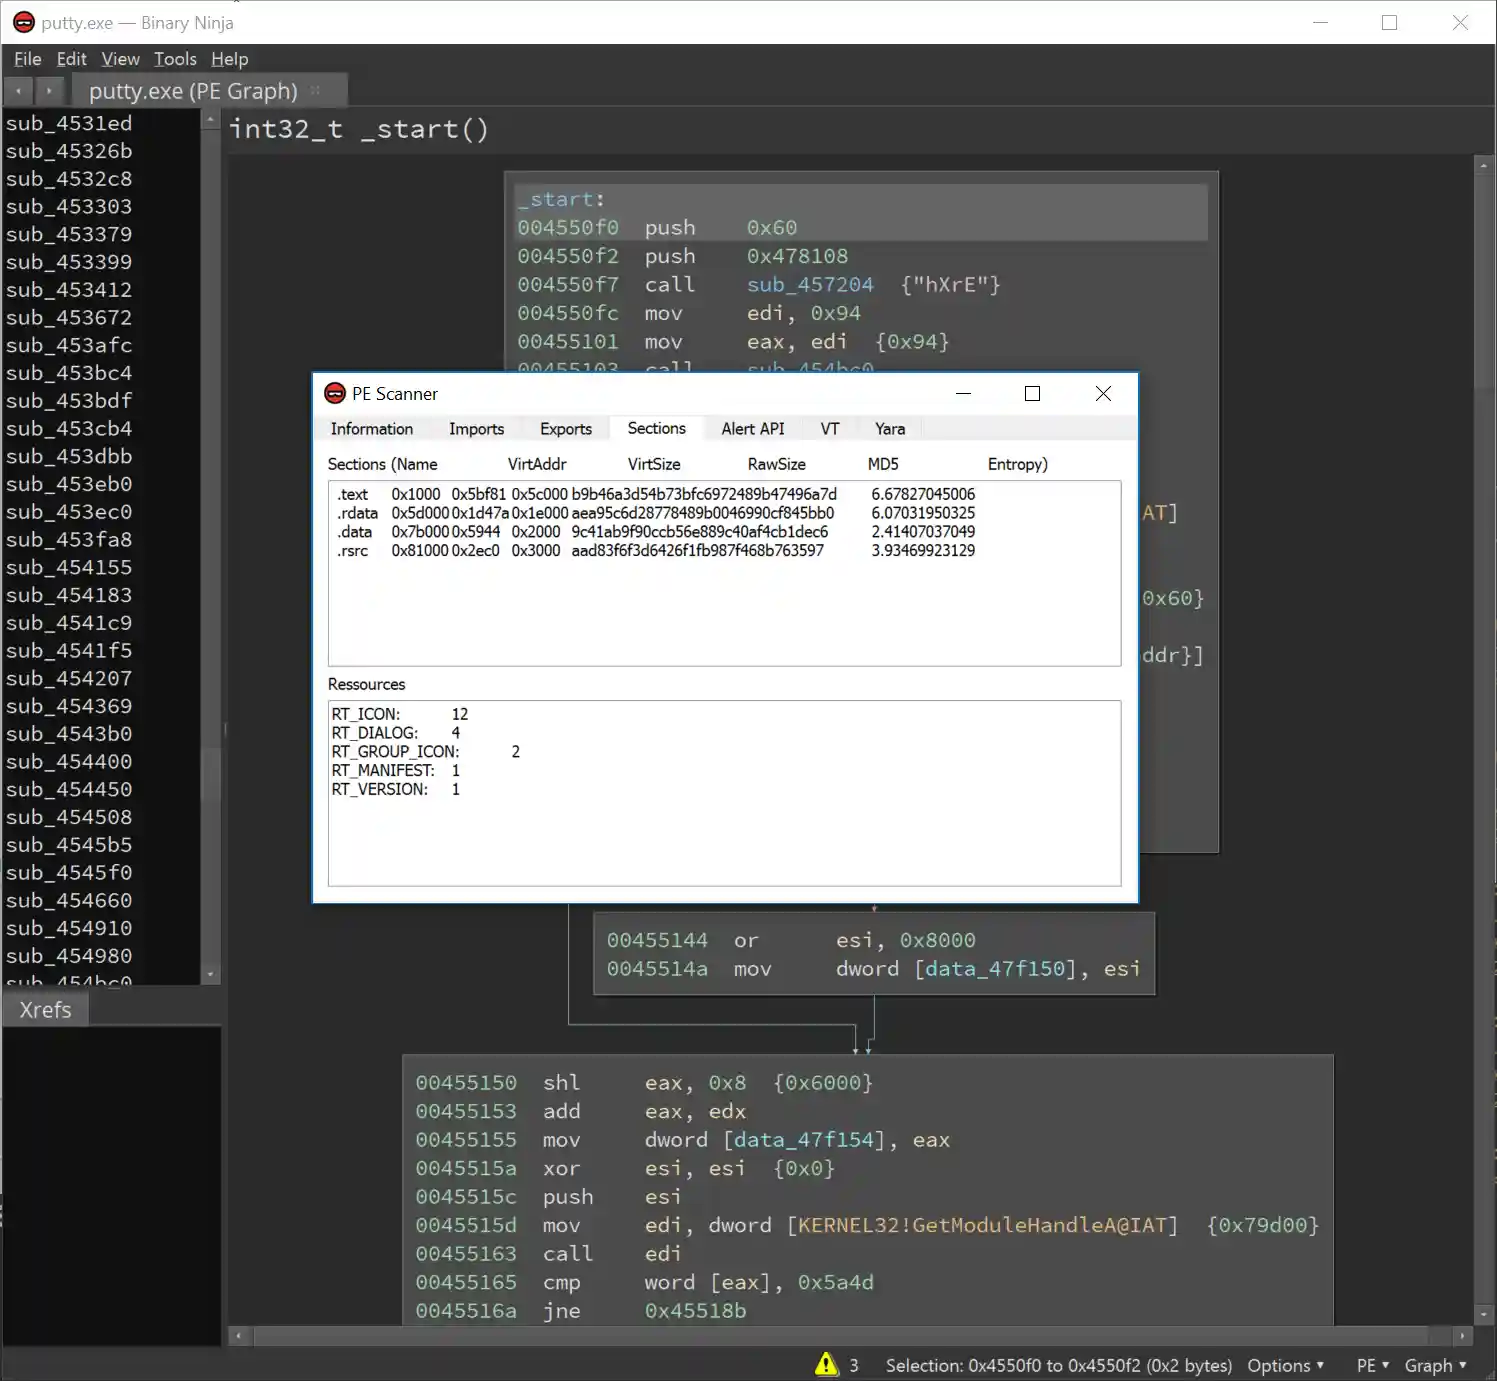Click the back navigation arrow icon
Viewport: 1497px width, 1381px height.
(18, 91)
